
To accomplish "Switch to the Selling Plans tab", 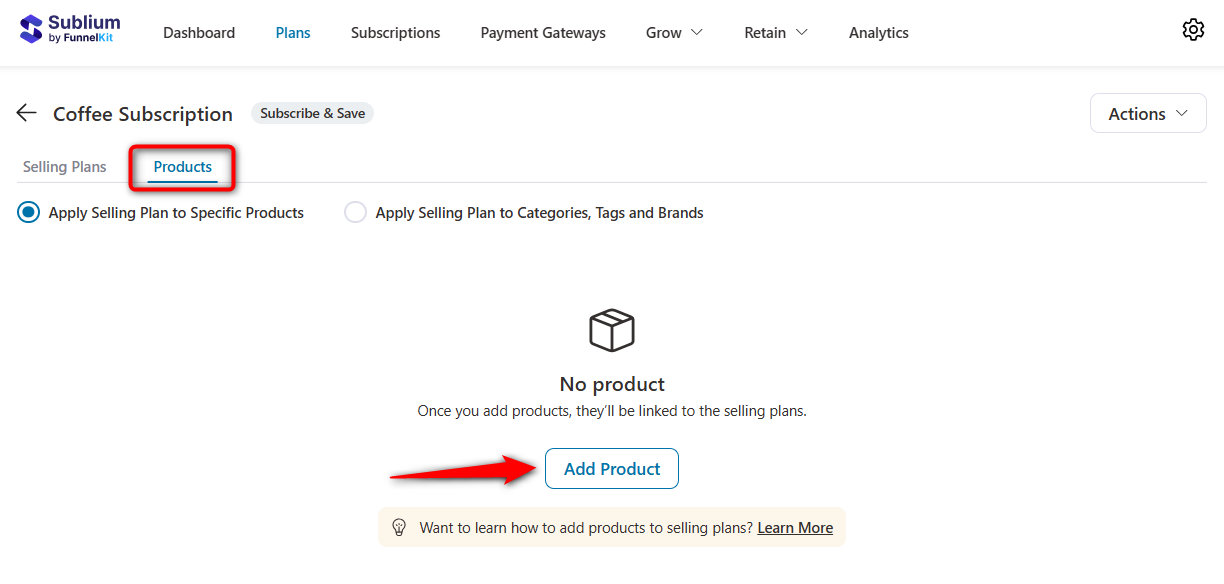I will [x=64, y=166].
